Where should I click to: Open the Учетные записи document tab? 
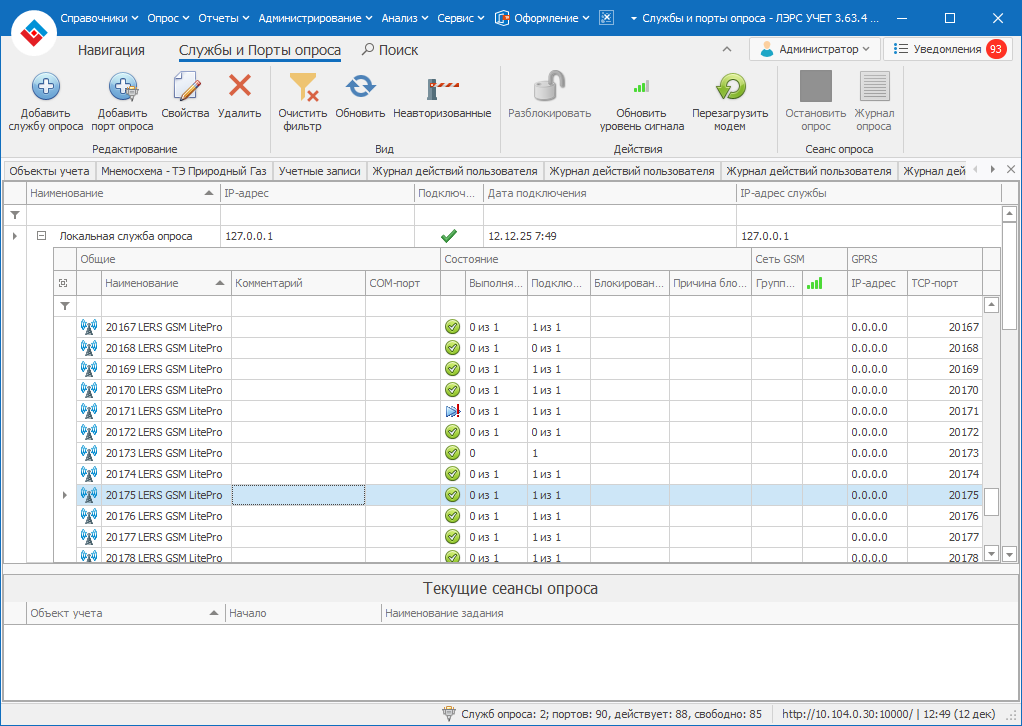(319, 171)
